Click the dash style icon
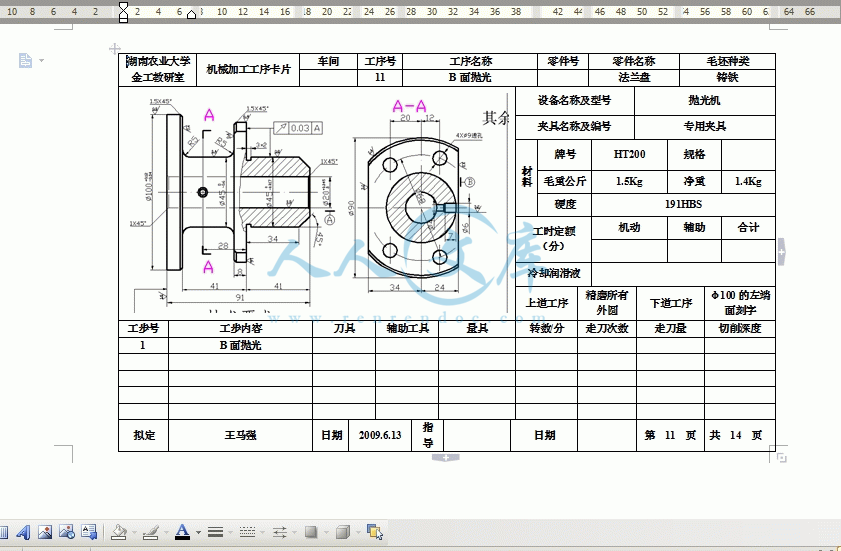Screen dimensions: 841x551 (247, 532)
